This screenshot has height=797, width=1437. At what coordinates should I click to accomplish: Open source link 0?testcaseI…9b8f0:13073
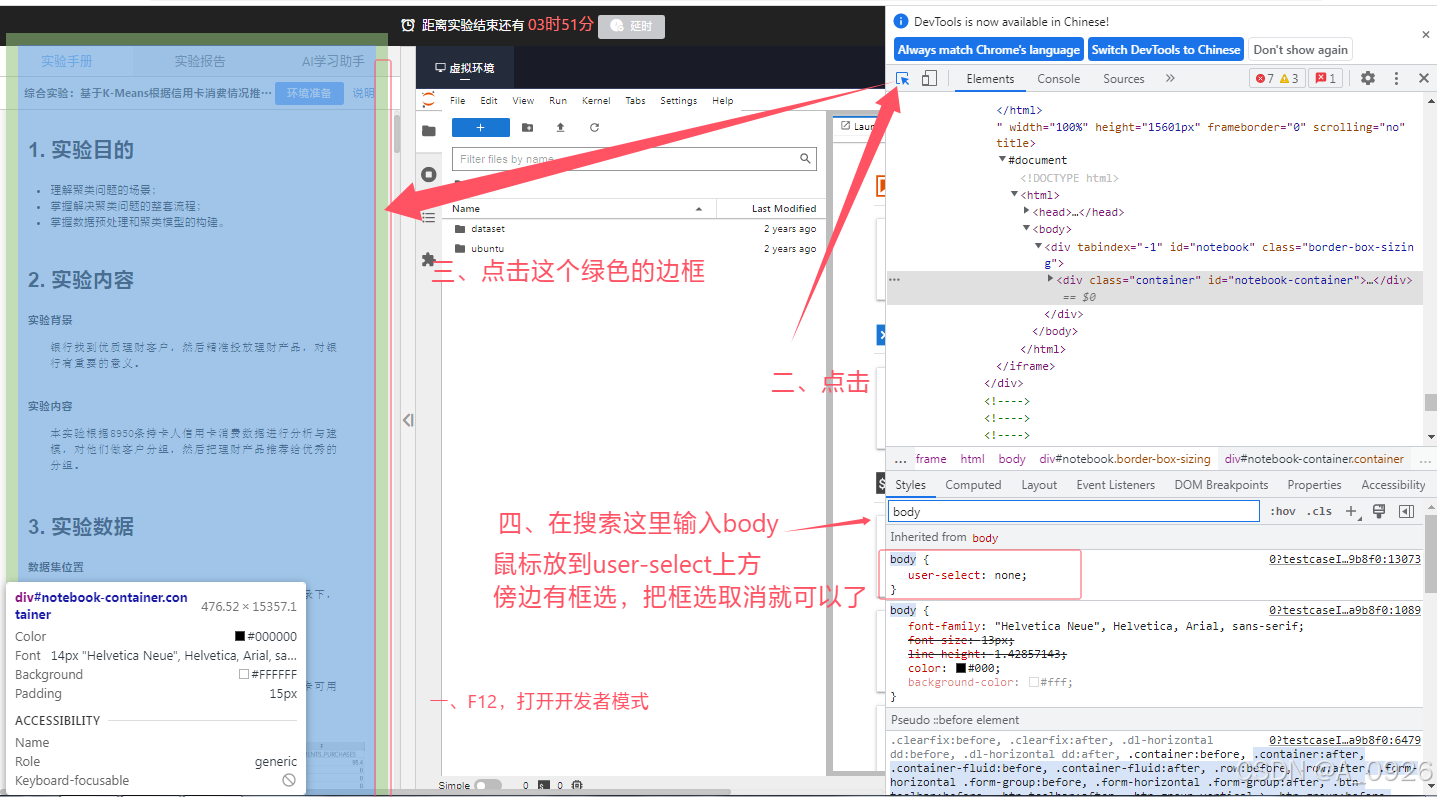point(1345,559)
